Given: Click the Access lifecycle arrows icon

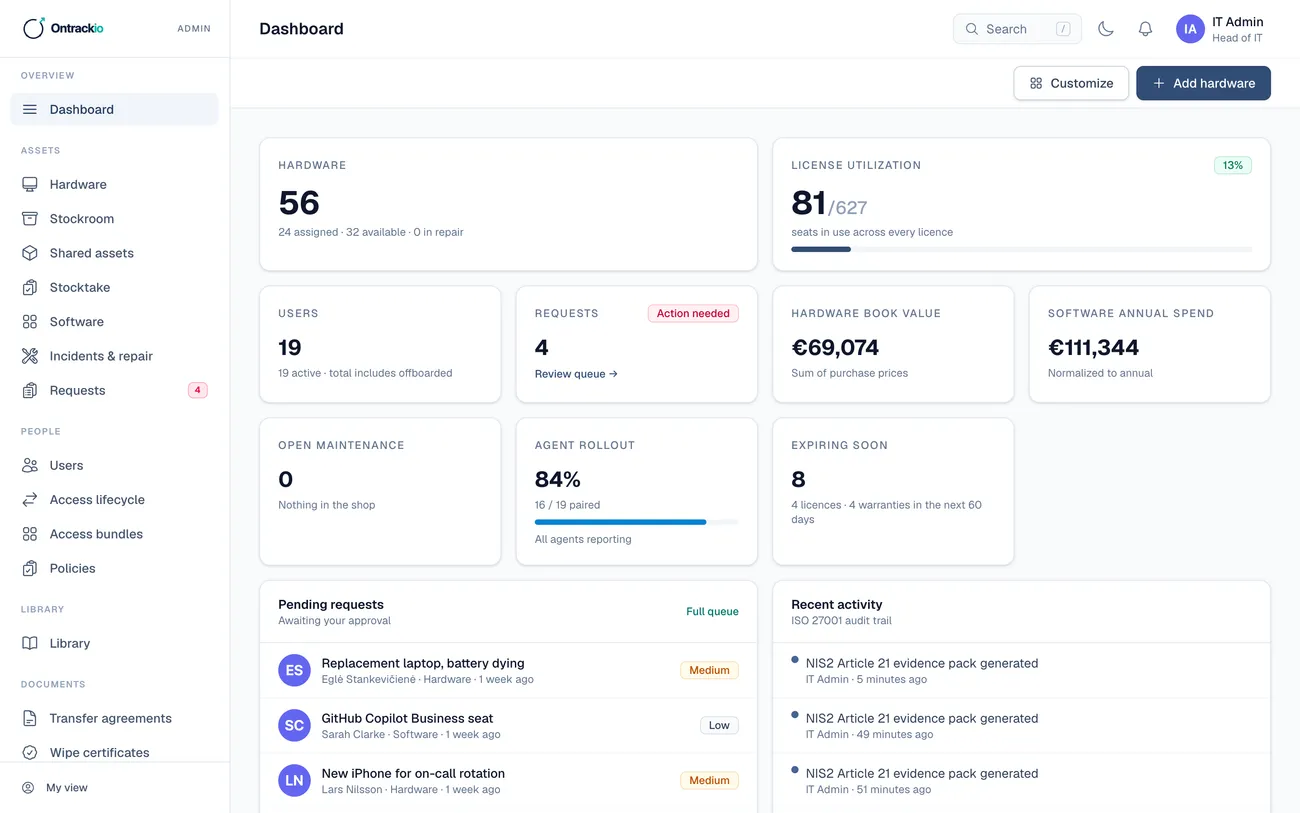Looking at the screenshot, I should pyautogui.click(x=30, y=500).
